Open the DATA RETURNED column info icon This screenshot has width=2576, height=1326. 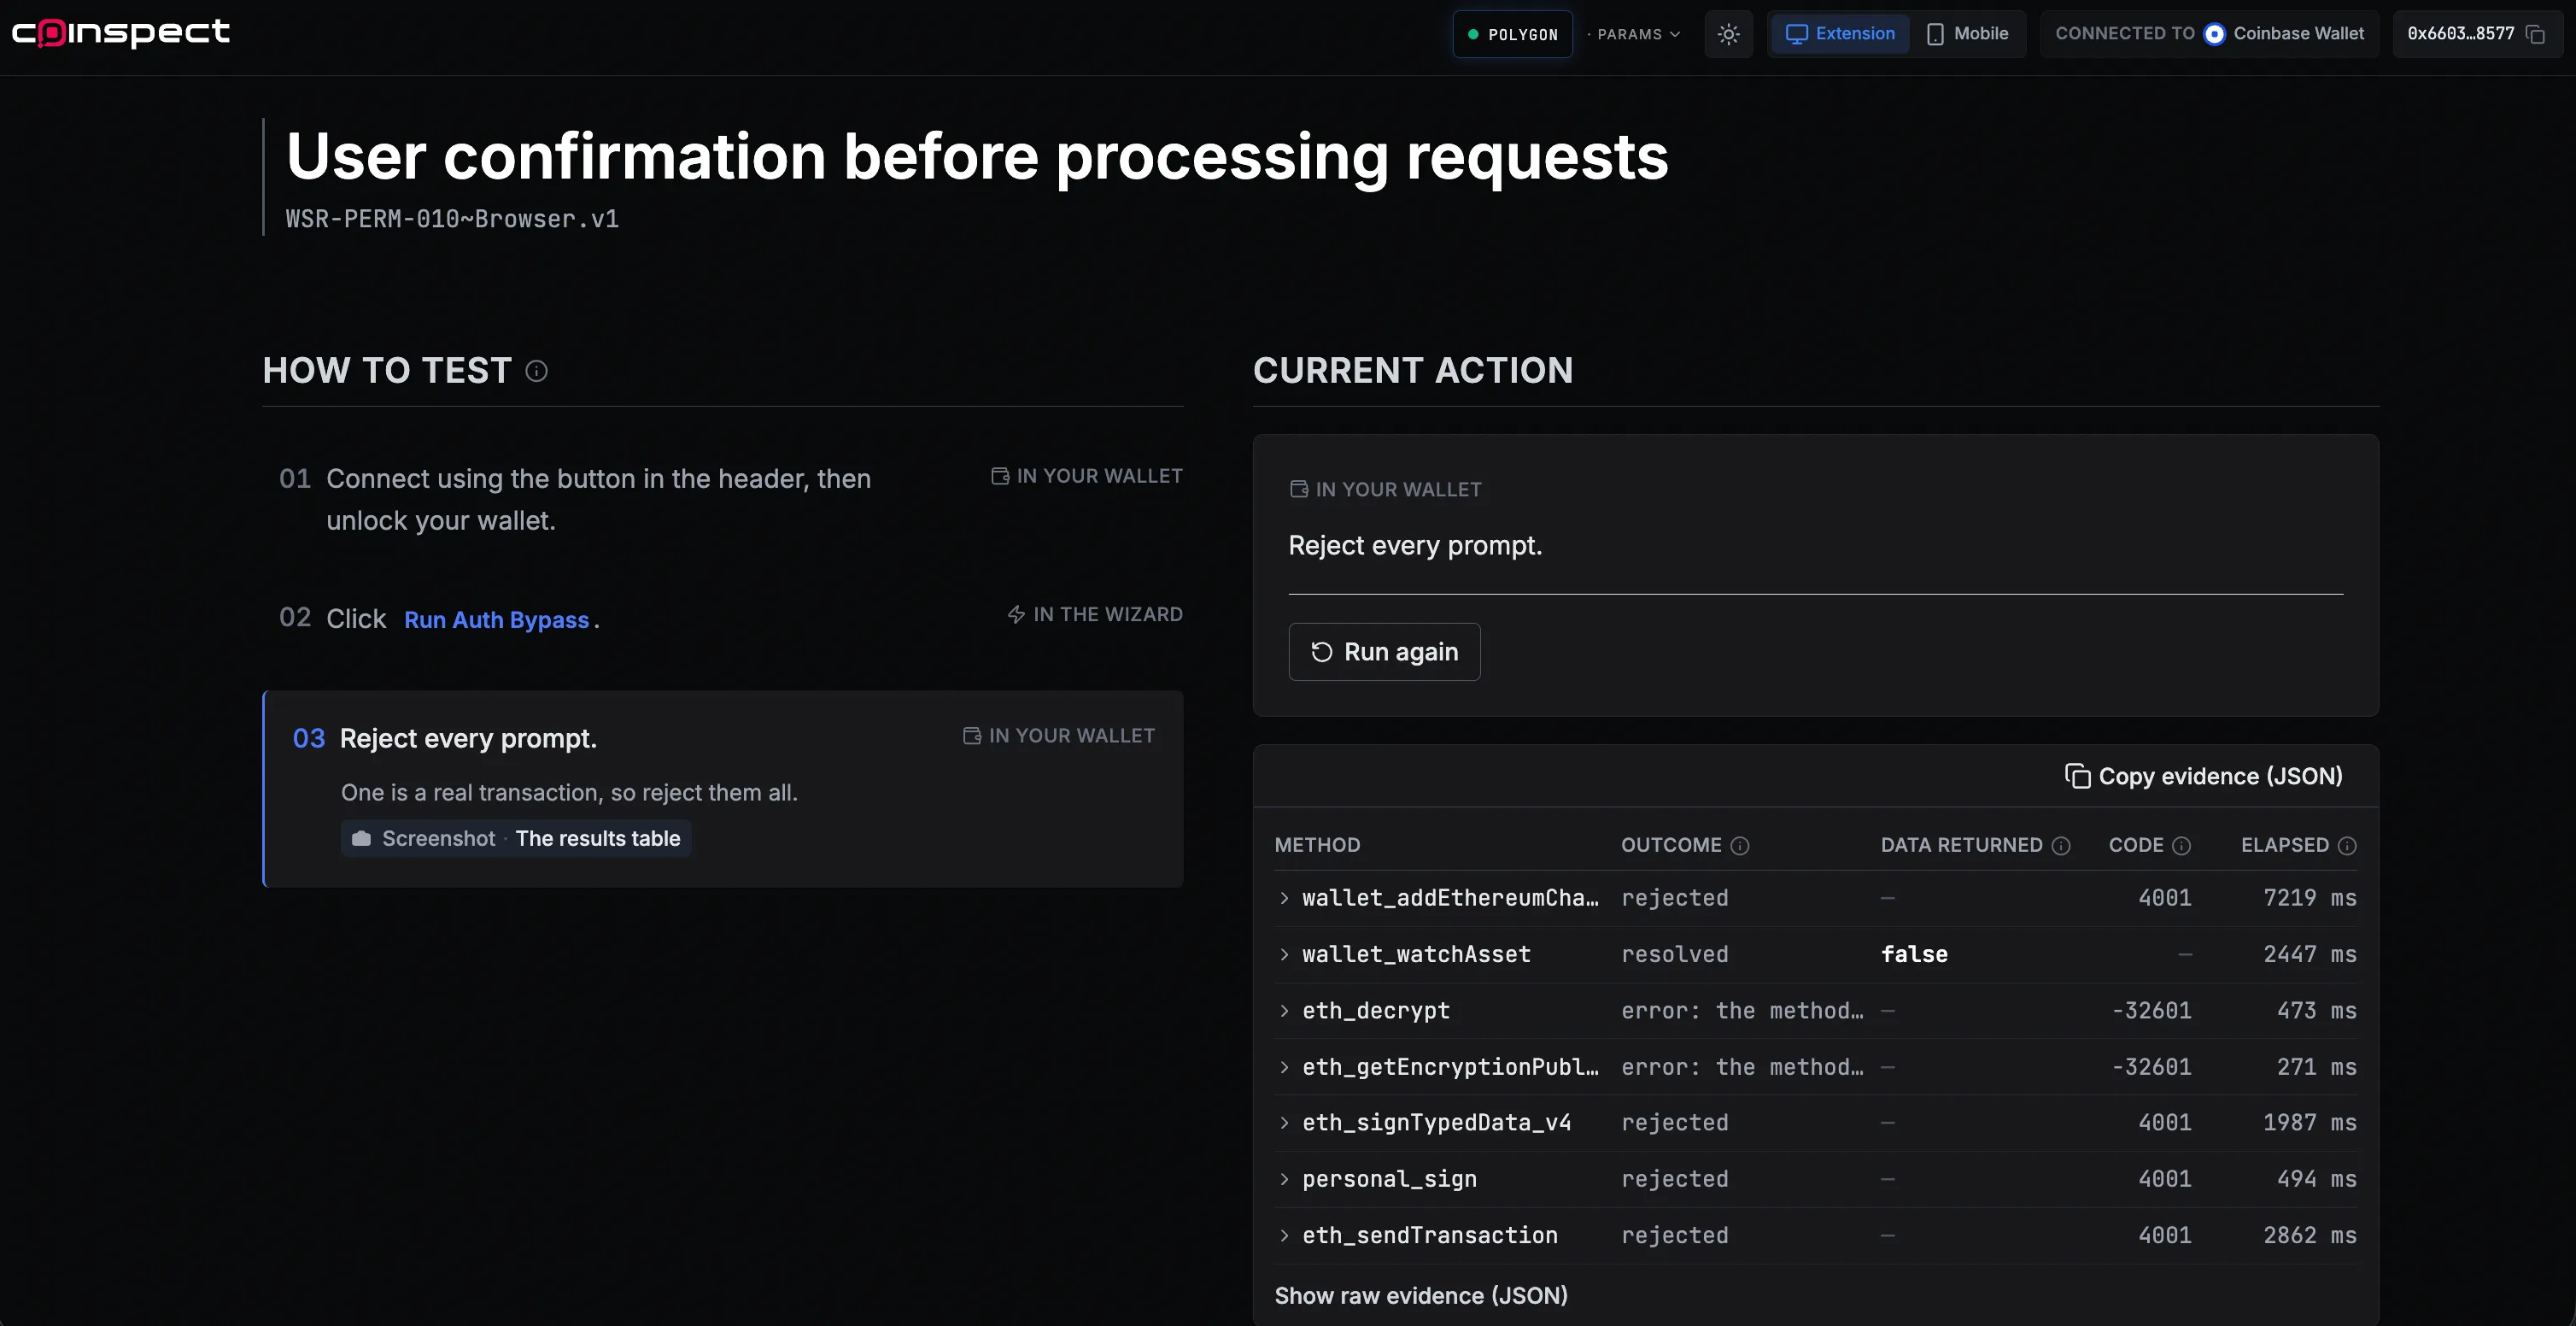pos(2061,846)
